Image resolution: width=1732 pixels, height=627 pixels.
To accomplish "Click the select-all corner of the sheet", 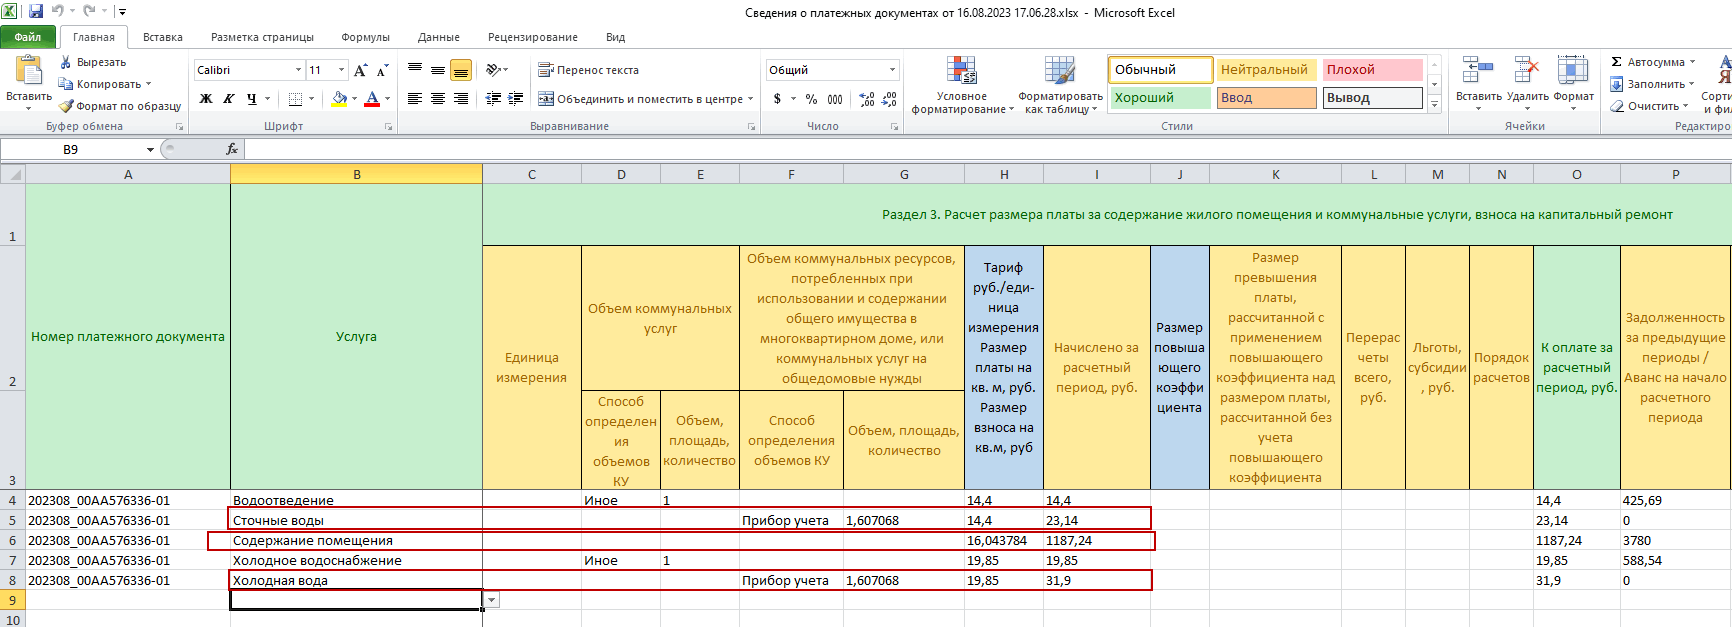I will [x=12, y=174].
